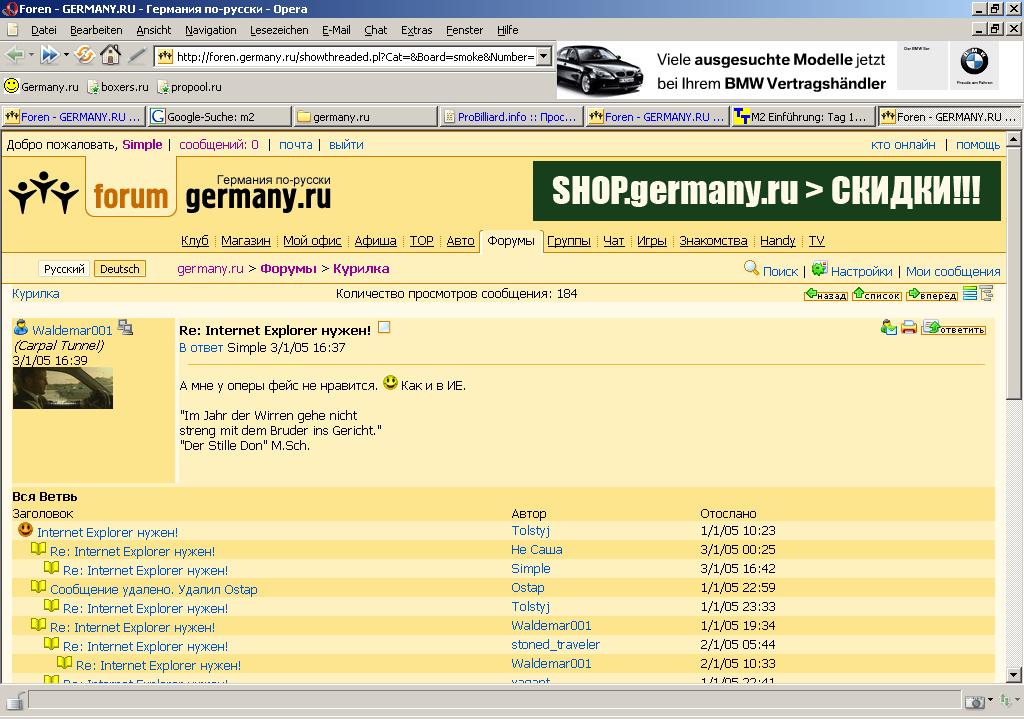Click the Waldemar001 avatar image
Viewport: 1024px width, 719px height.
click(63, 388)
